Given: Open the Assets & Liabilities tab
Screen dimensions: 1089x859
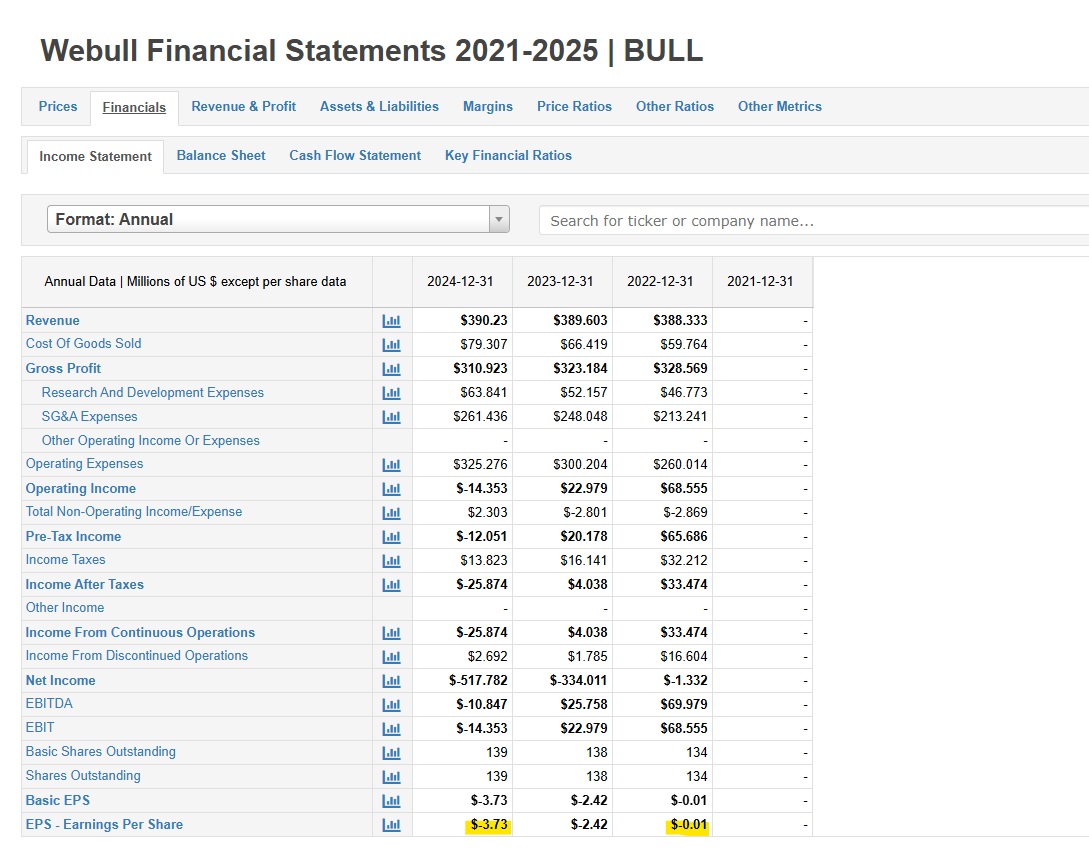Looking at the screenshot, I should point(379,106).
